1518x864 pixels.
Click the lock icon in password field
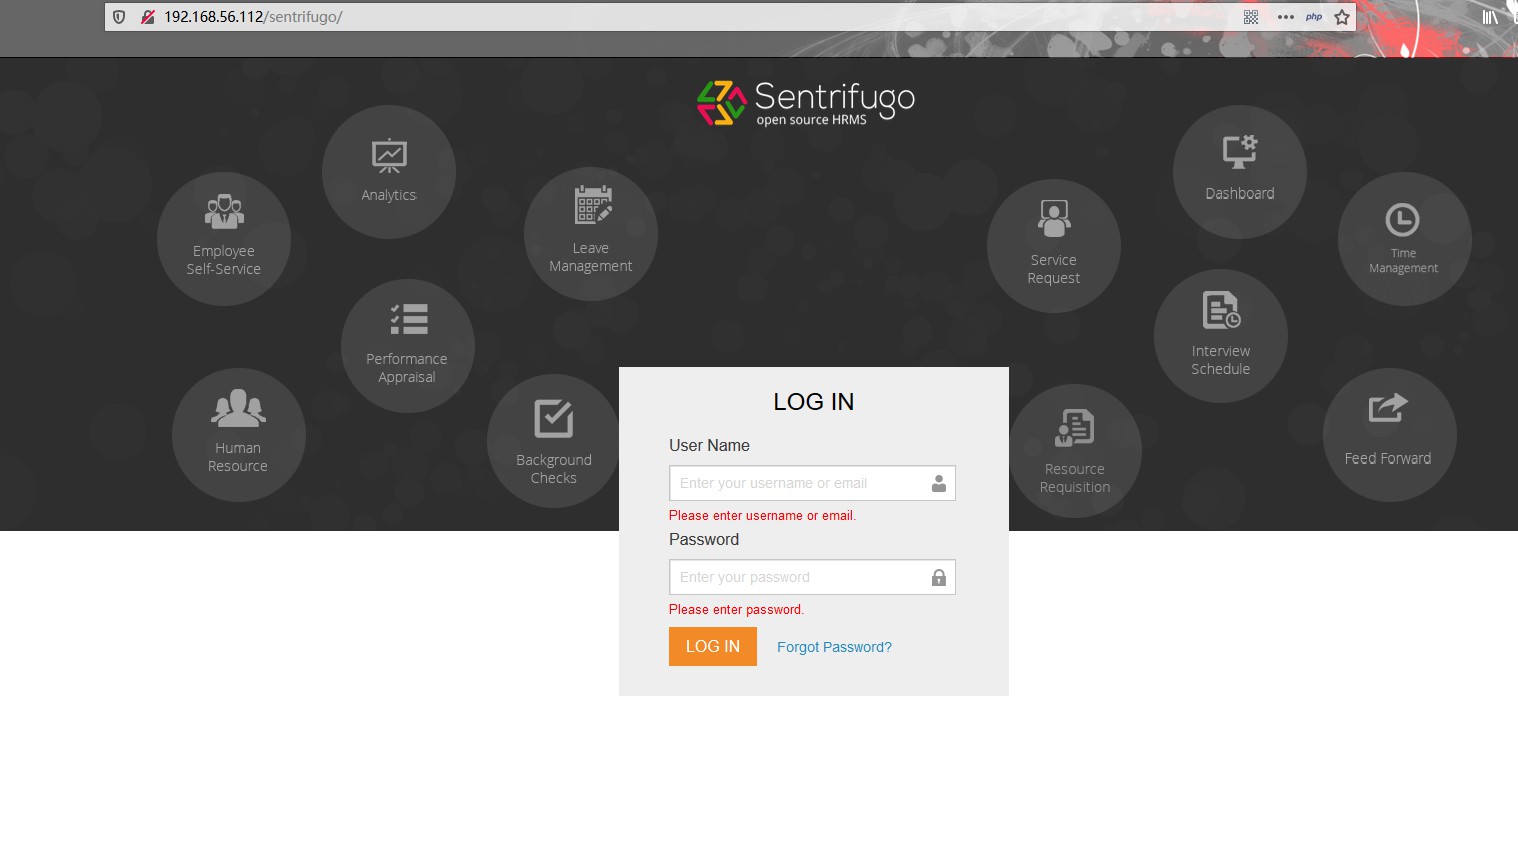tap(939, 577)
